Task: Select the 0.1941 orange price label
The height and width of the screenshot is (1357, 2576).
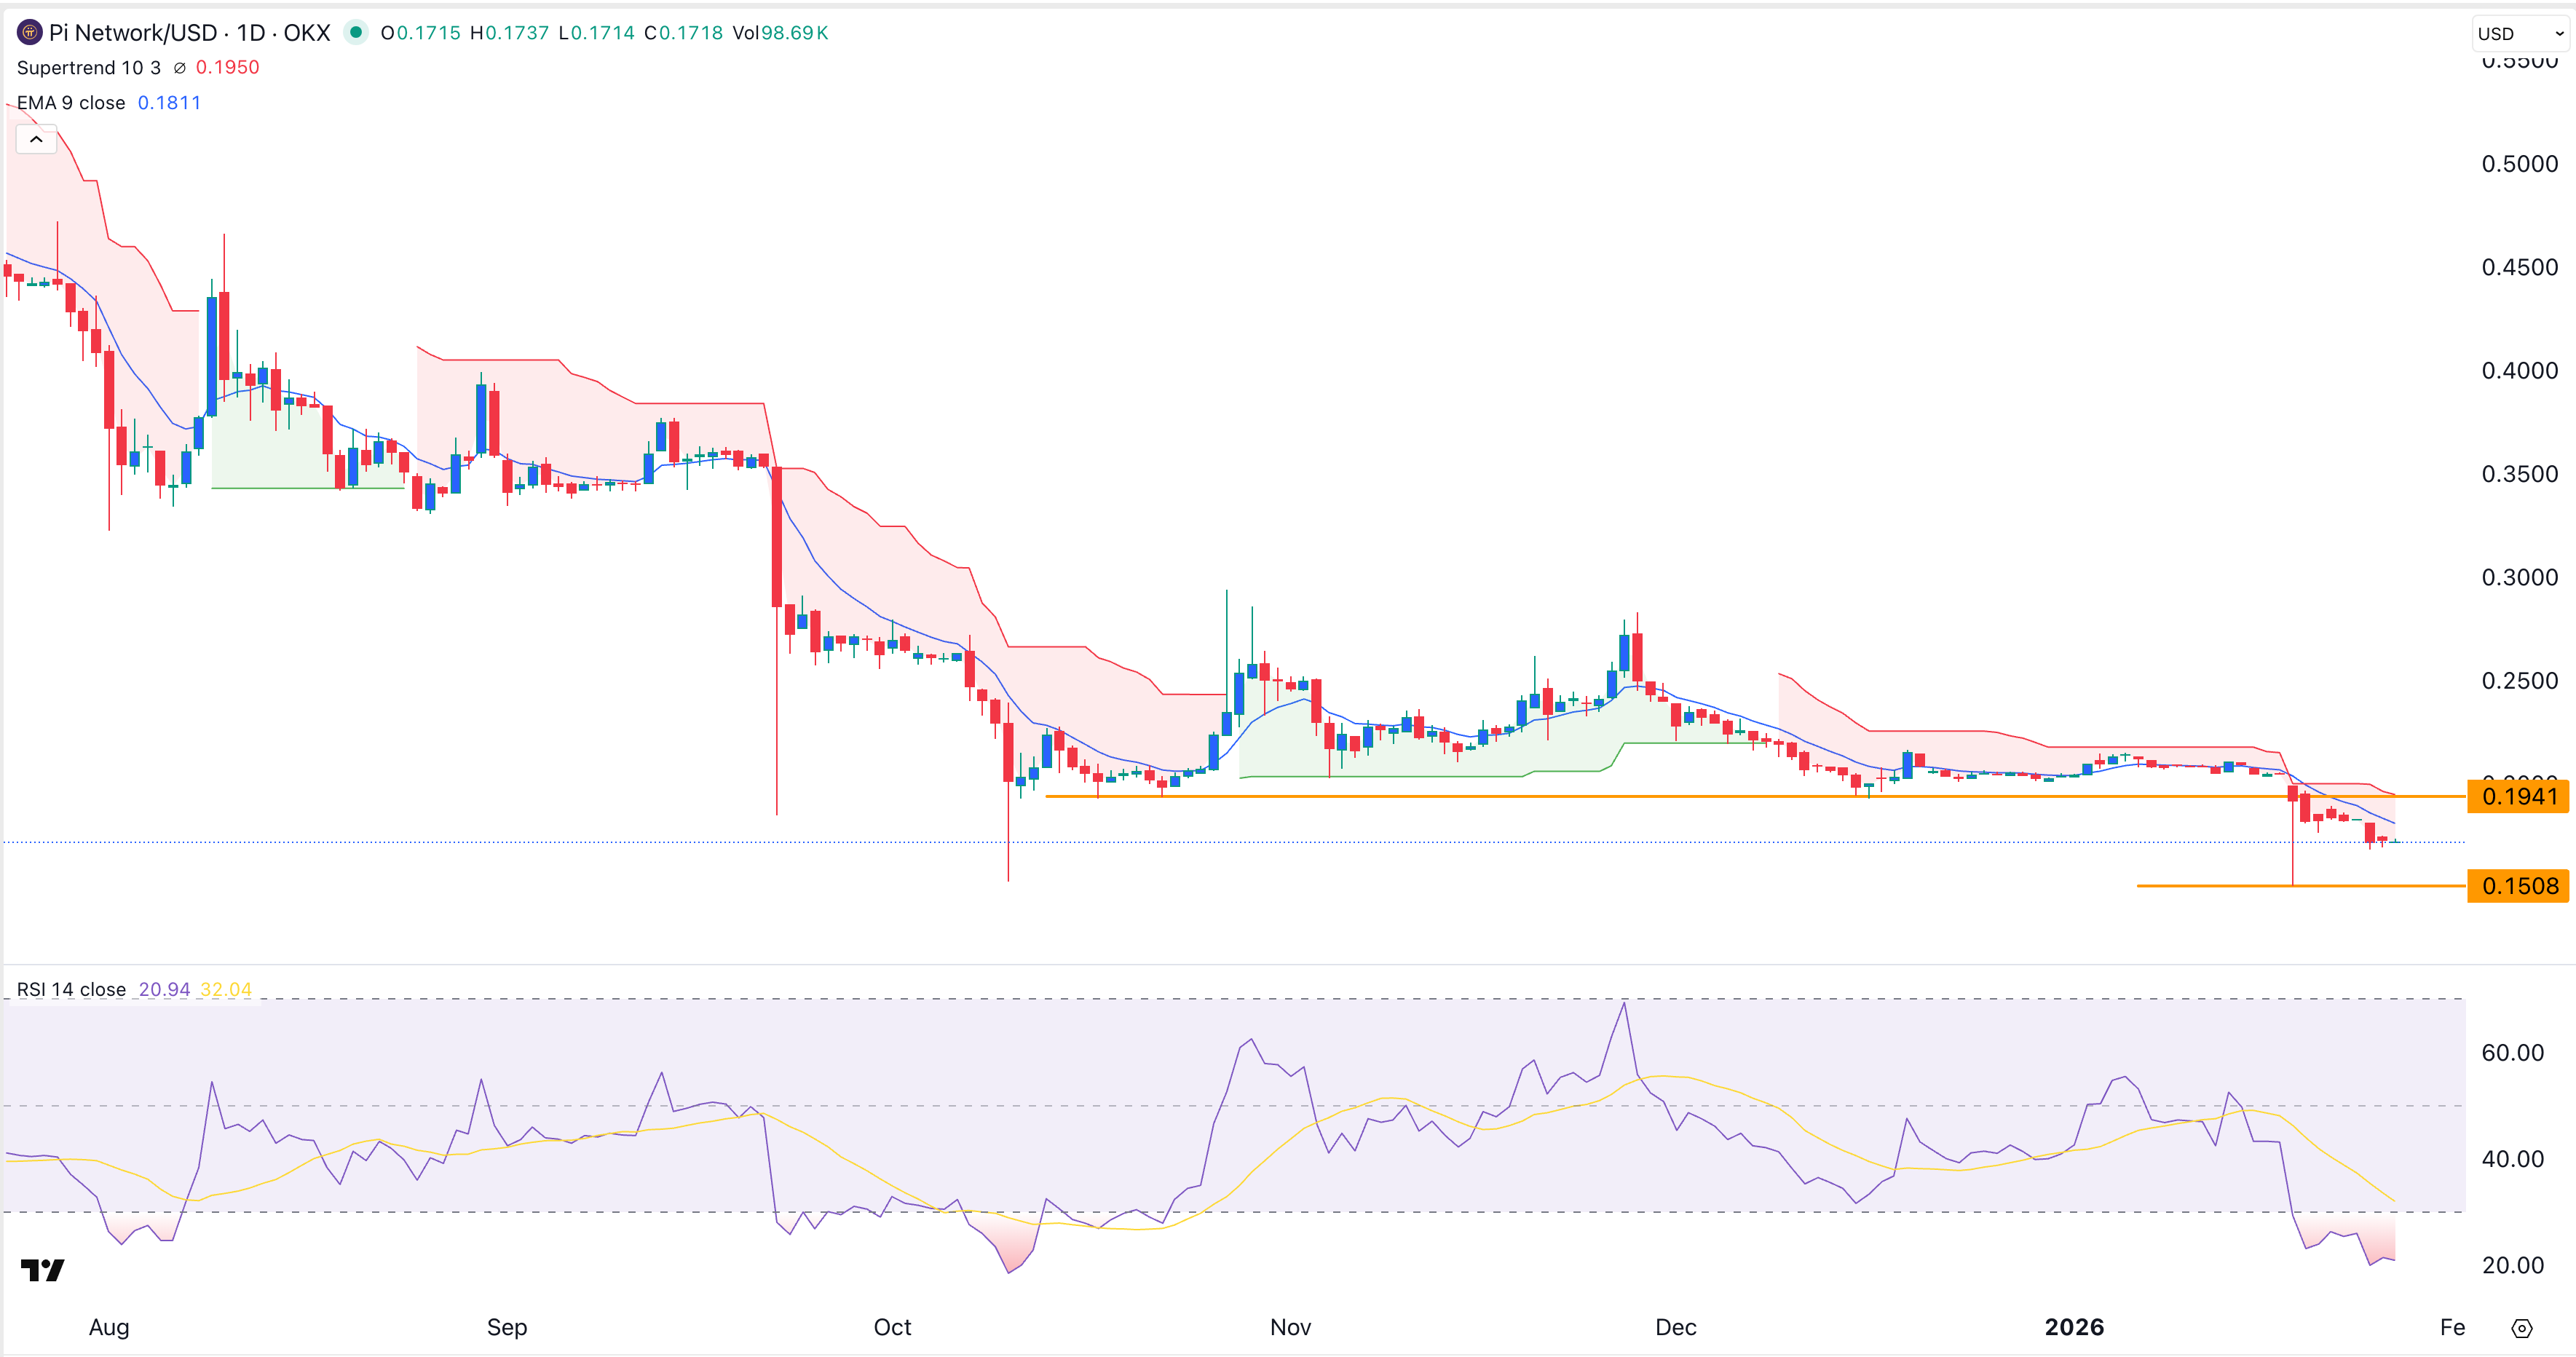Action: tap(2518, 797)
